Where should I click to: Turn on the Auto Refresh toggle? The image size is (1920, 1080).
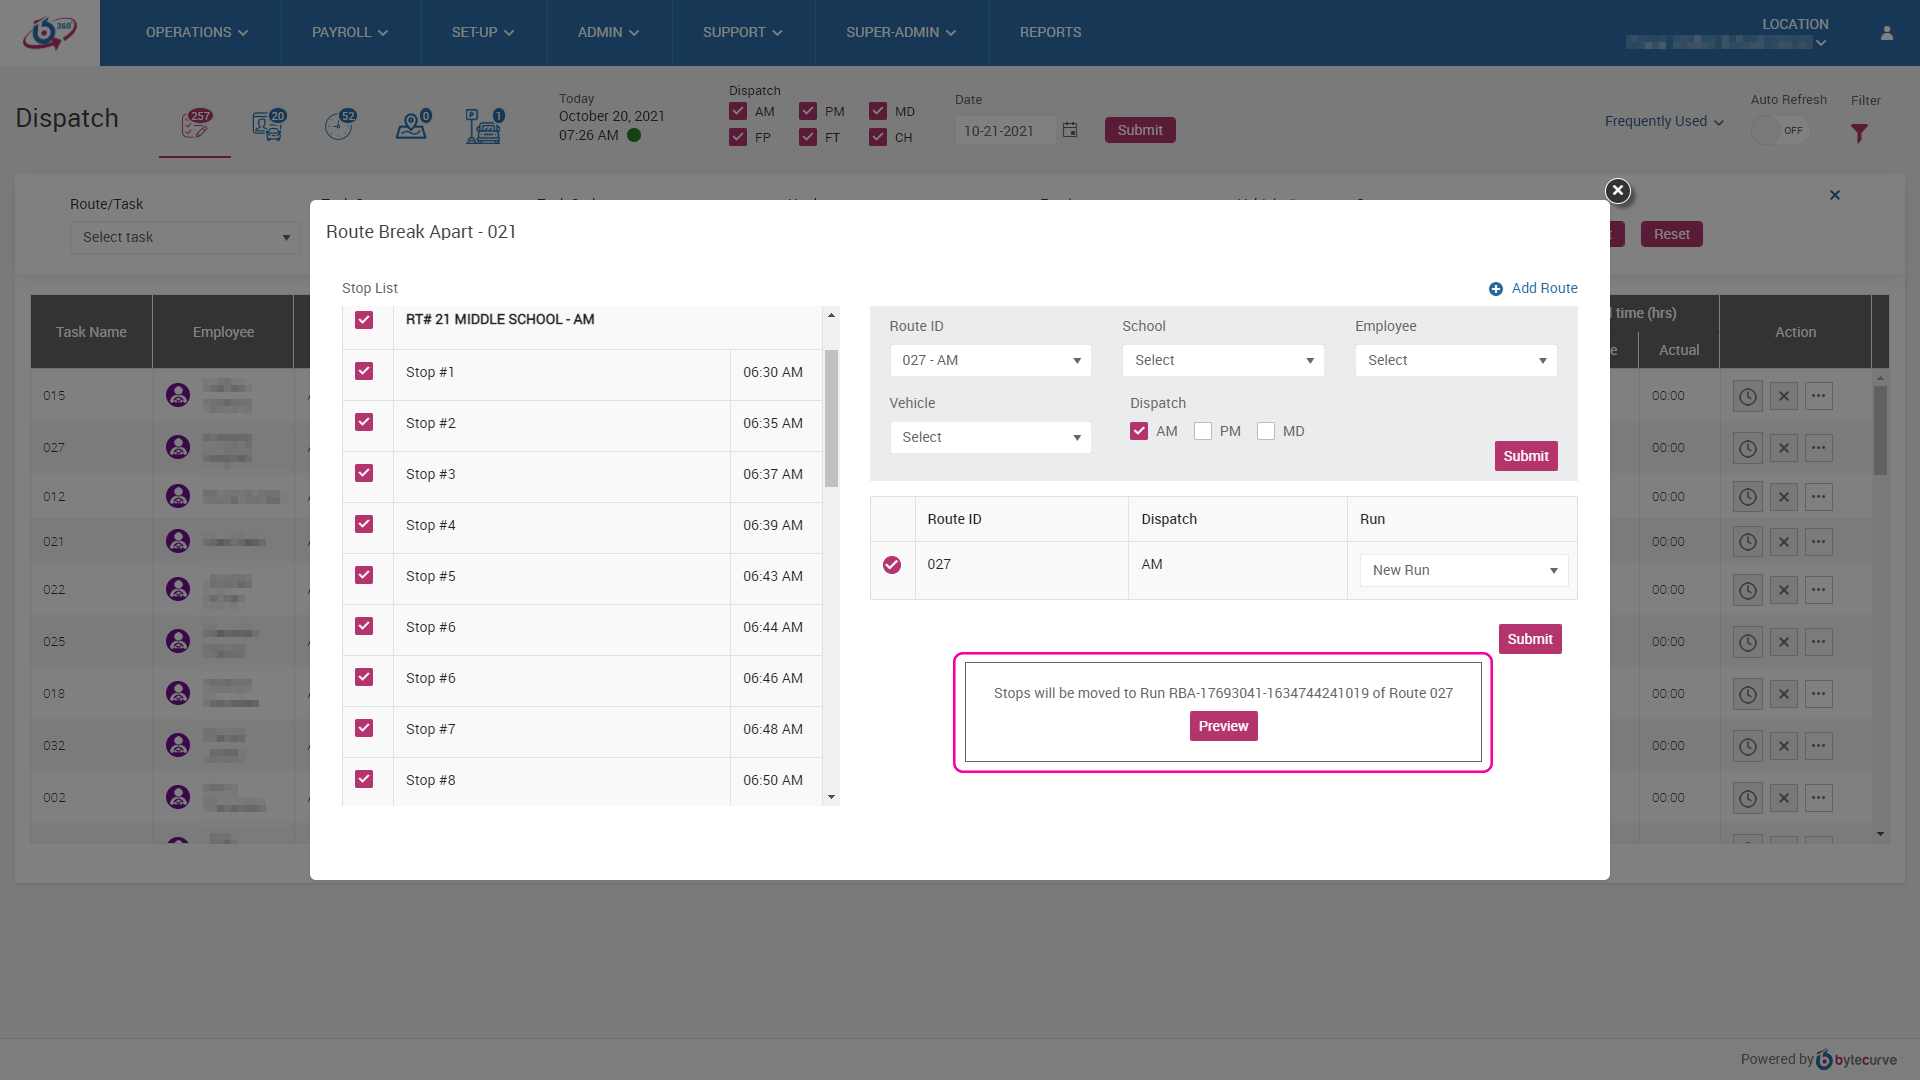1780,130
